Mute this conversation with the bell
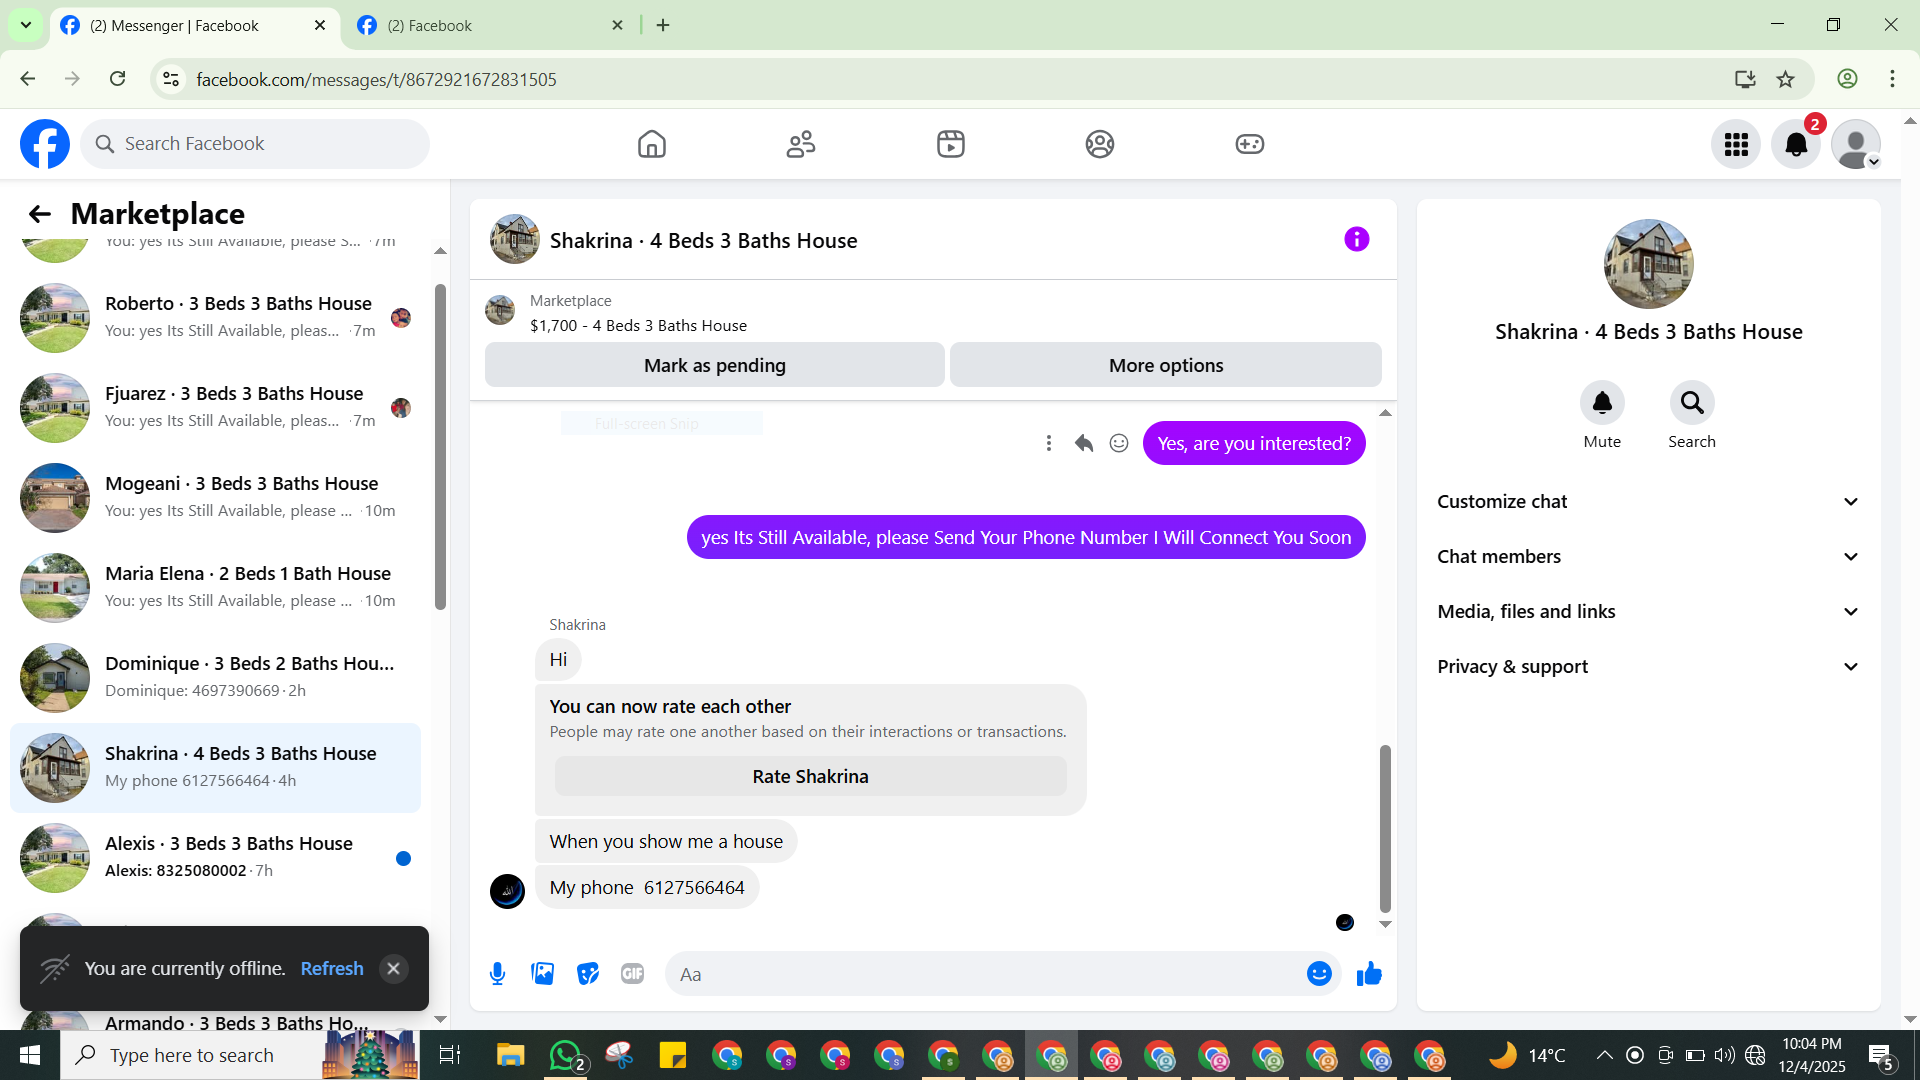1920x1080 pixels. (x=1602, y=403)
